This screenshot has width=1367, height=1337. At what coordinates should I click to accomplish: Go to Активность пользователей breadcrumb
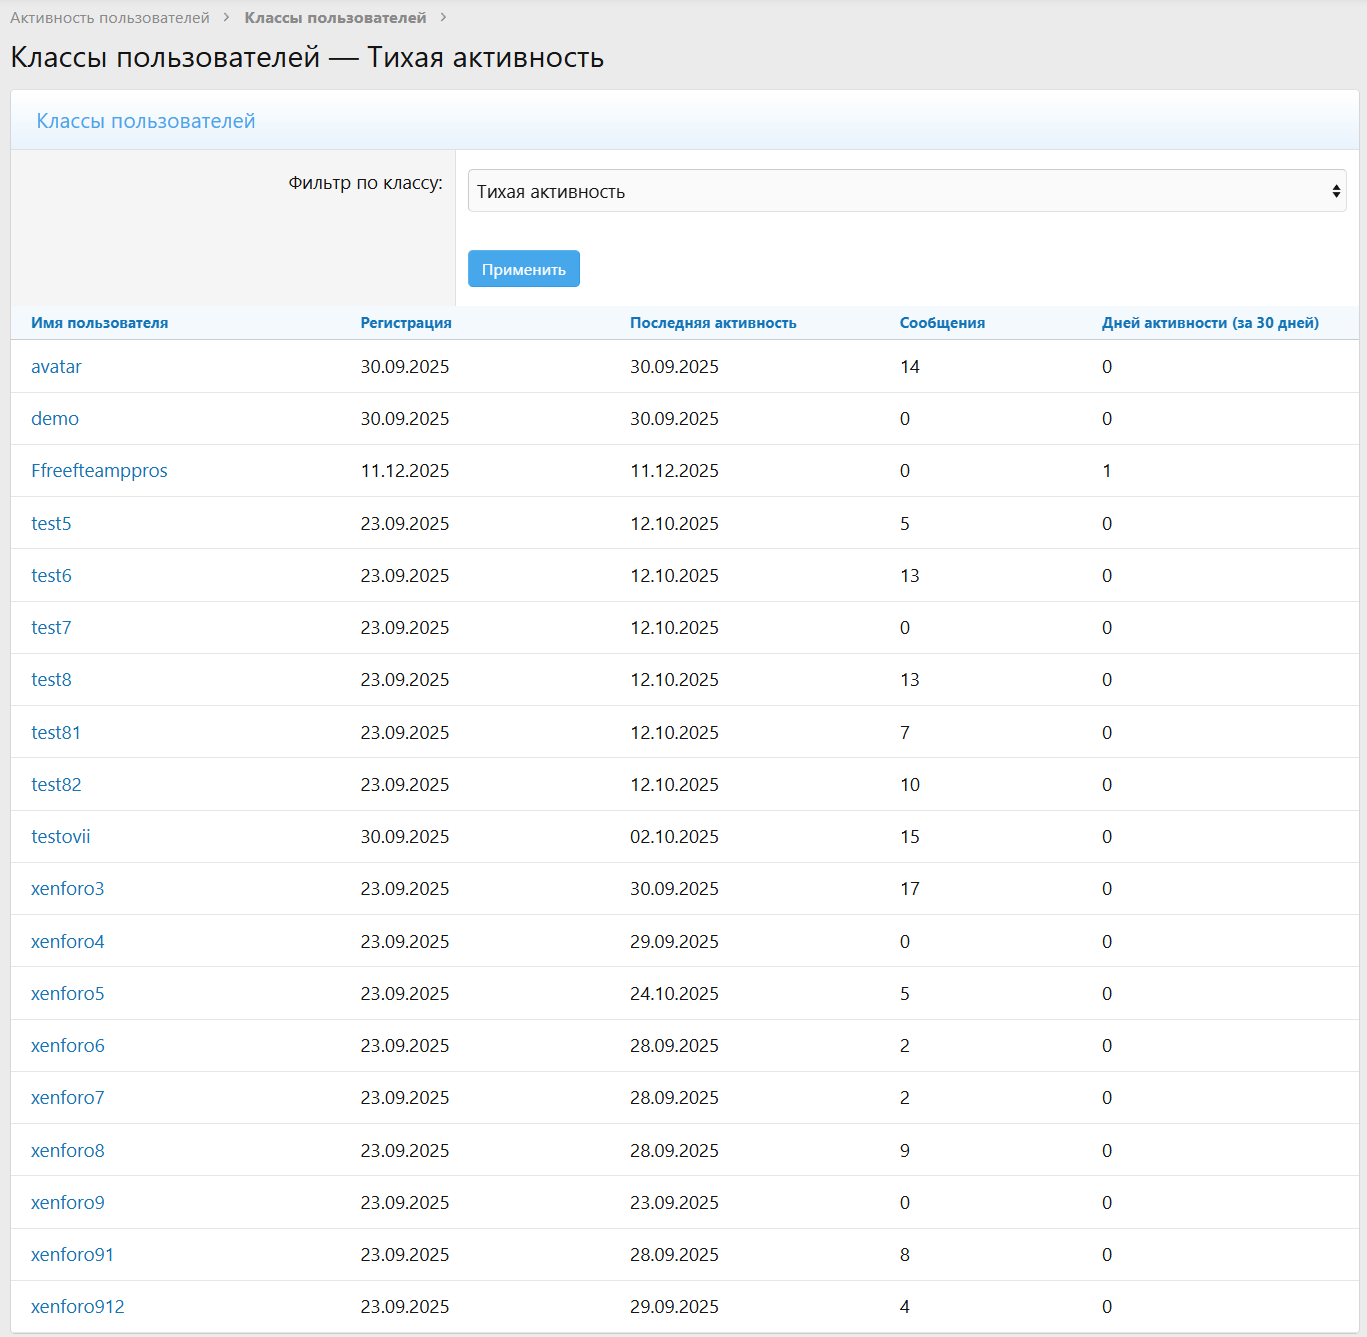[x=110, y=18]
